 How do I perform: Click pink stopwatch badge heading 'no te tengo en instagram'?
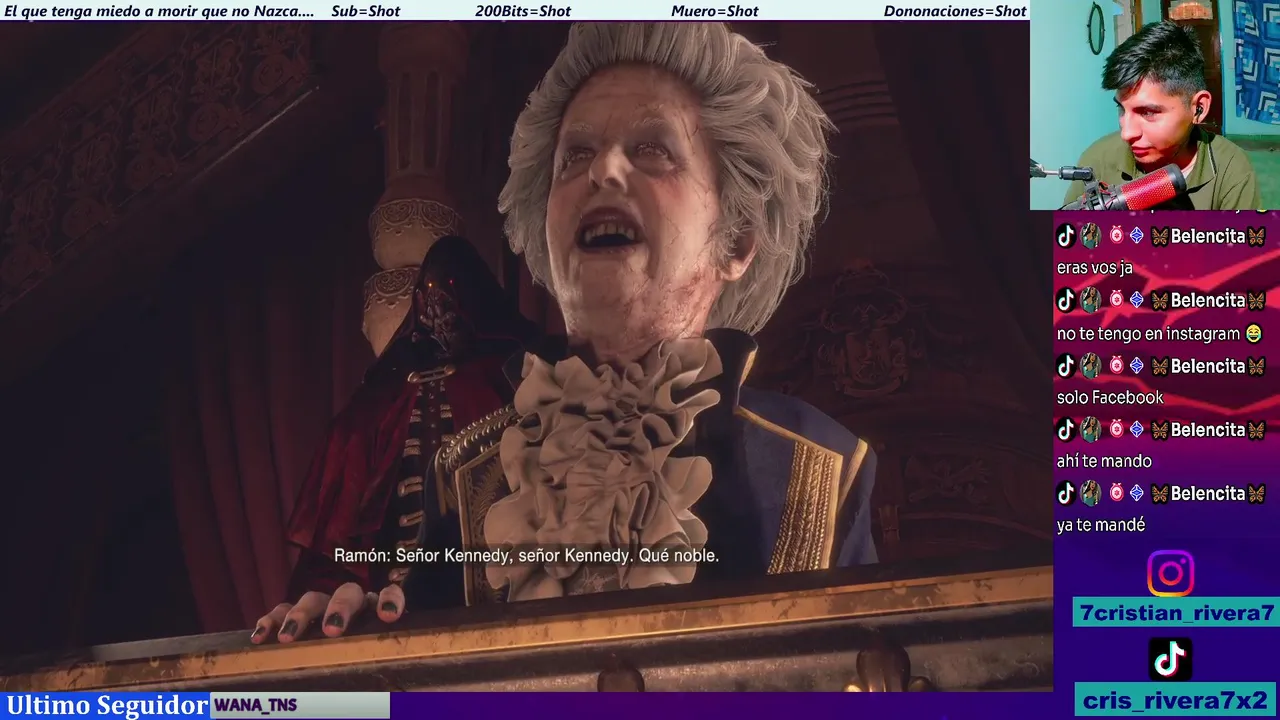1116,300
